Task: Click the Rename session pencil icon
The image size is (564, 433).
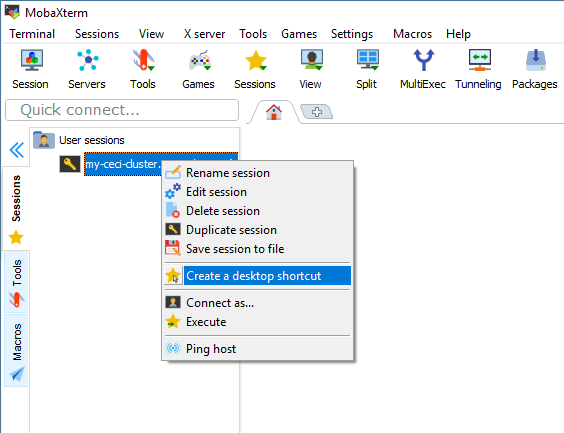Action: coord(173,172)
